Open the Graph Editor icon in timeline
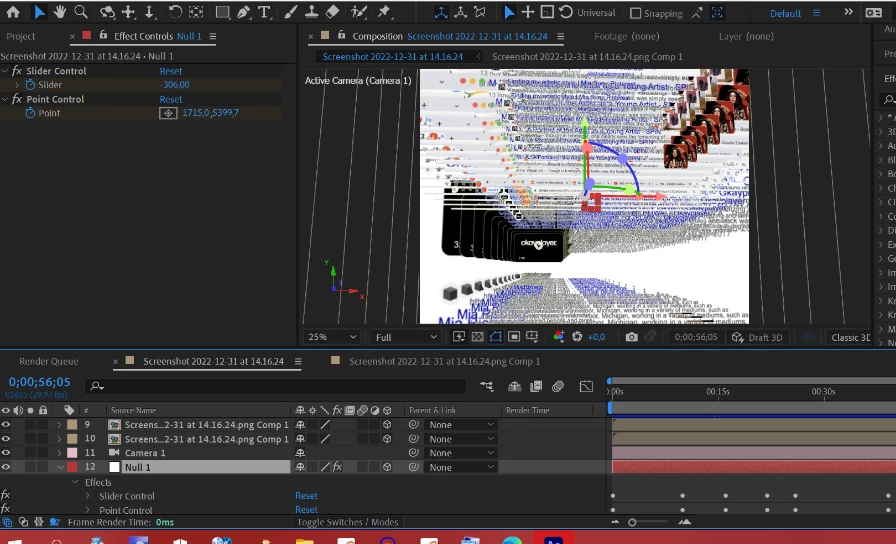Image resolution: width=896 pixels, height=544 pixels. pos(586,387)
